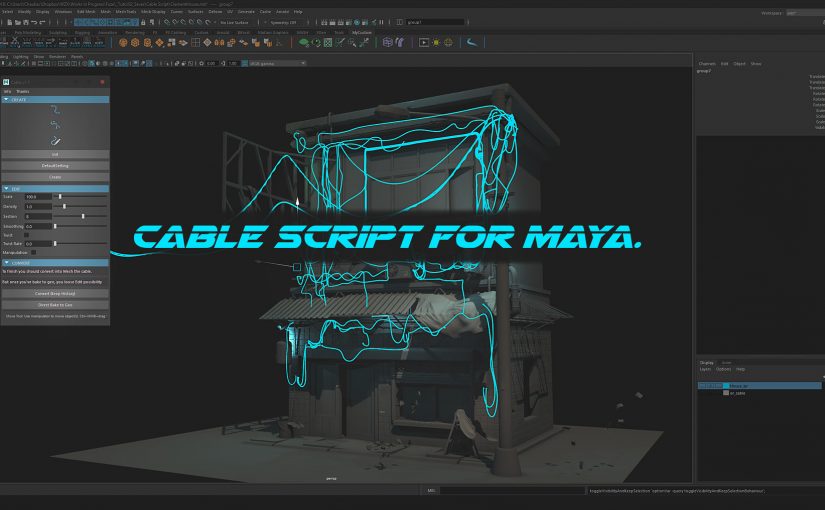Click the Init button in Cable panel
Viewport: 825px width, 510px height.
(x=55, y=155)
